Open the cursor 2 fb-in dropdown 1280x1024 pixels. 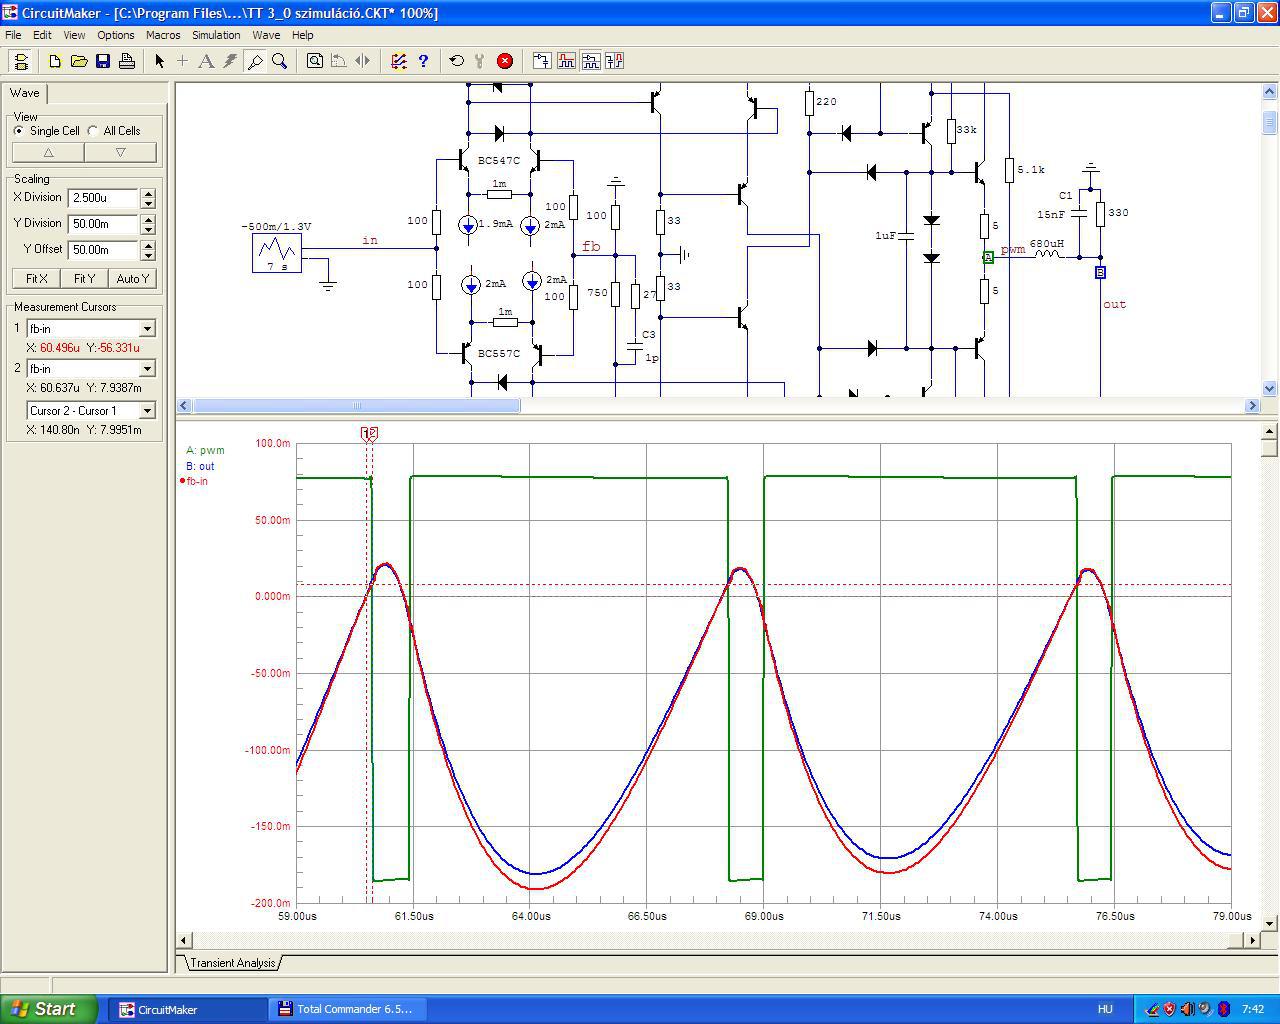coord(147,369)
